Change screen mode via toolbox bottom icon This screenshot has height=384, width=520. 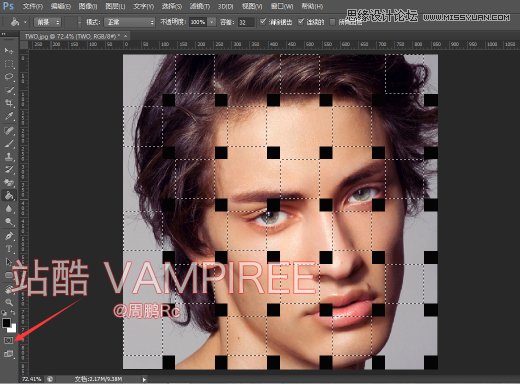click(x=9, y=354)
